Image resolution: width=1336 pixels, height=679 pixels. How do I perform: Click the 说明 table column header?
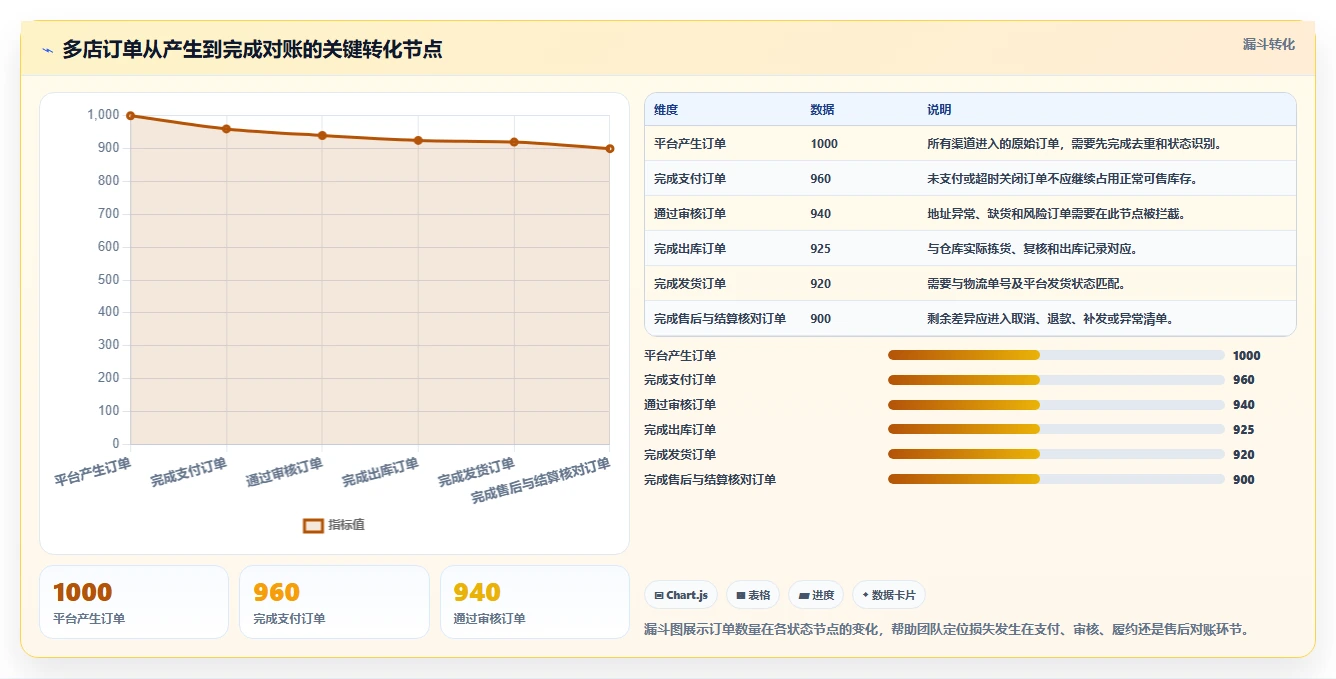coord(939,110)
